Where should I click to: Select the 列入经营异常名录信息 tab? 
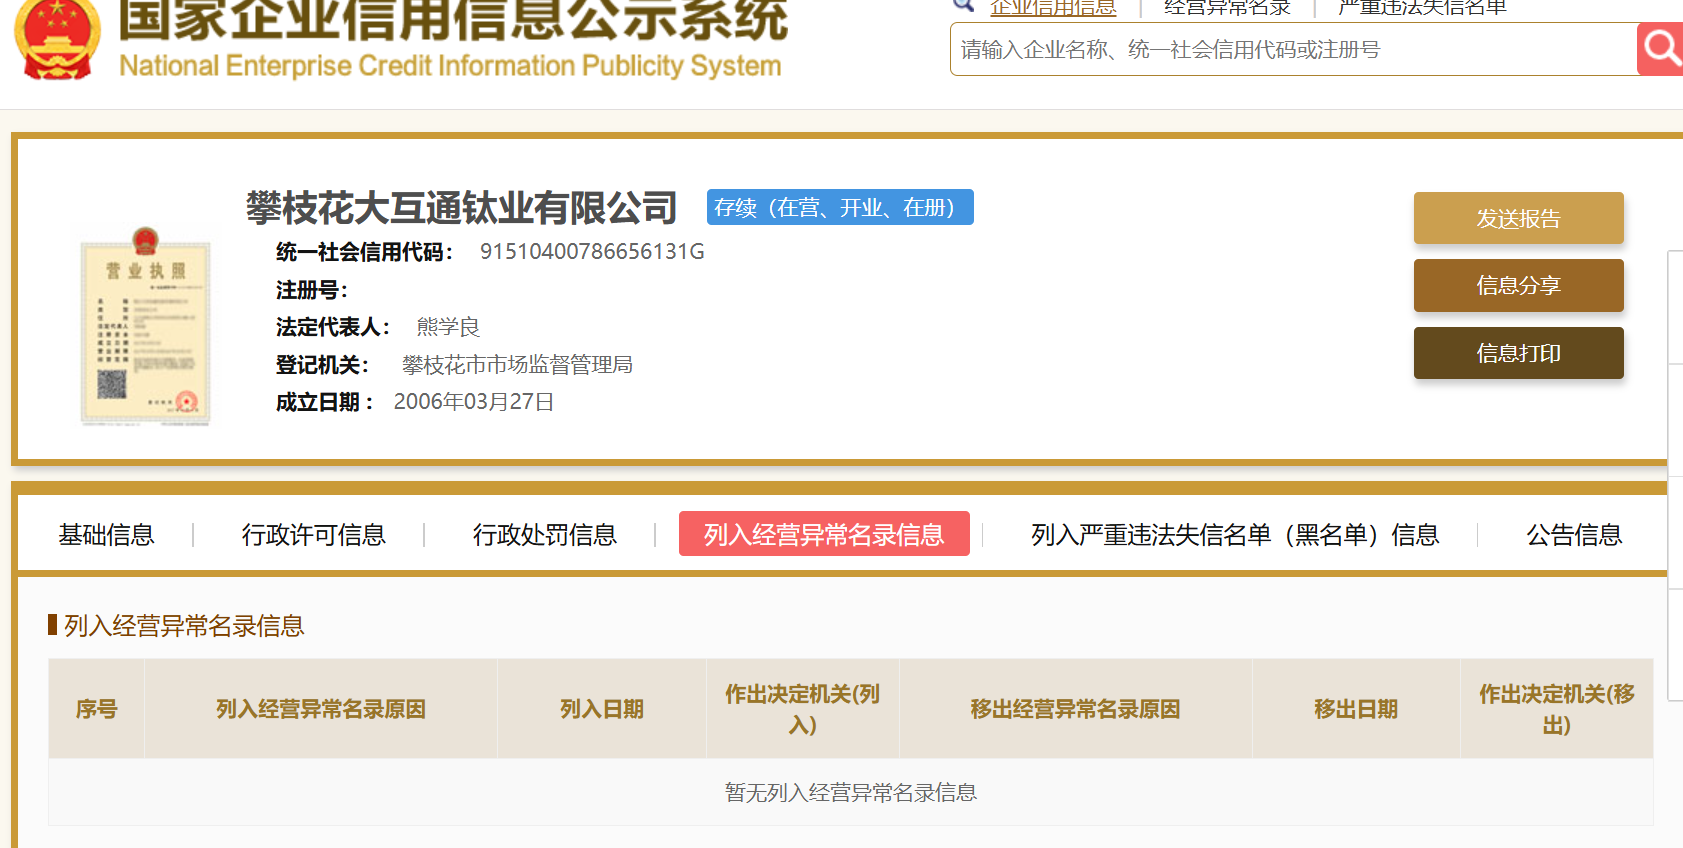pyautogui.click(x=824, y=534)
